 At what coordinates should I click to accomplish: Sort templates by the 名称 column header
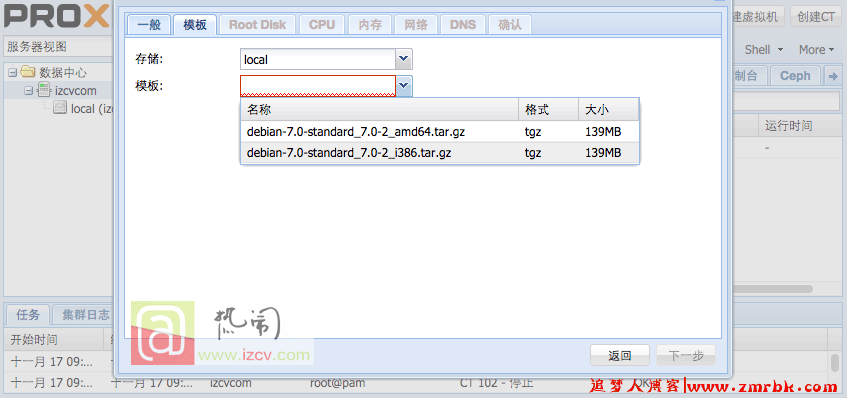(379, 110)
